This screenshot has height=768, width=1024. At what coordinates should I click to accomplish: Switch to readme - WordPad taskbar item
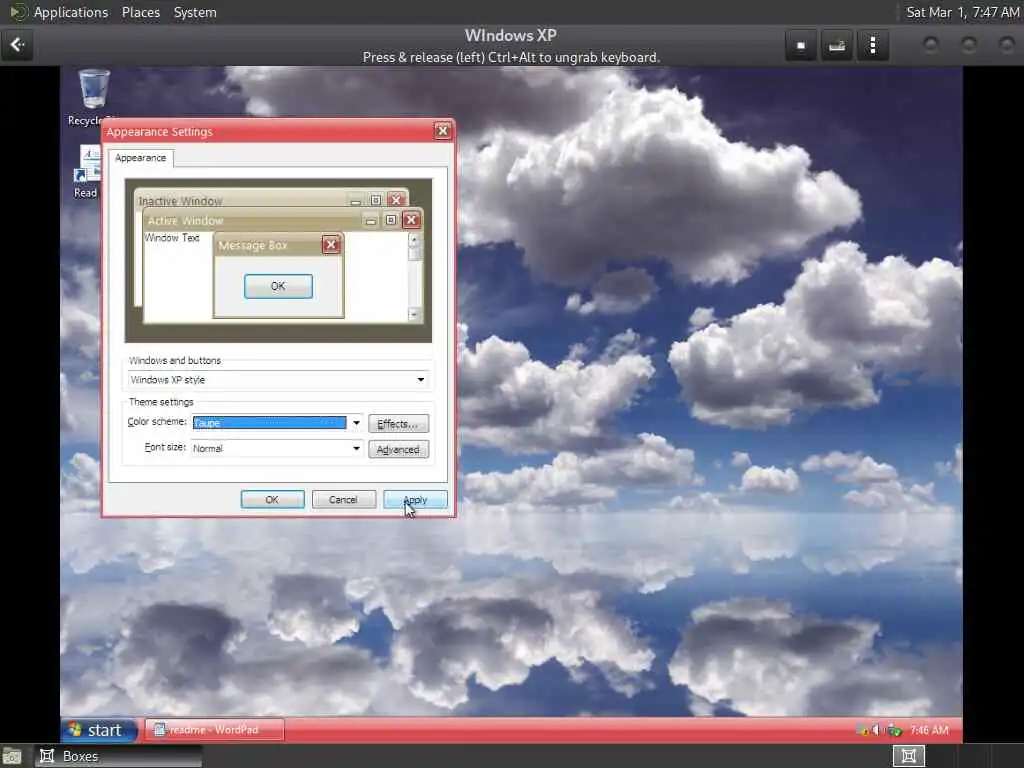tap(214, 729)
